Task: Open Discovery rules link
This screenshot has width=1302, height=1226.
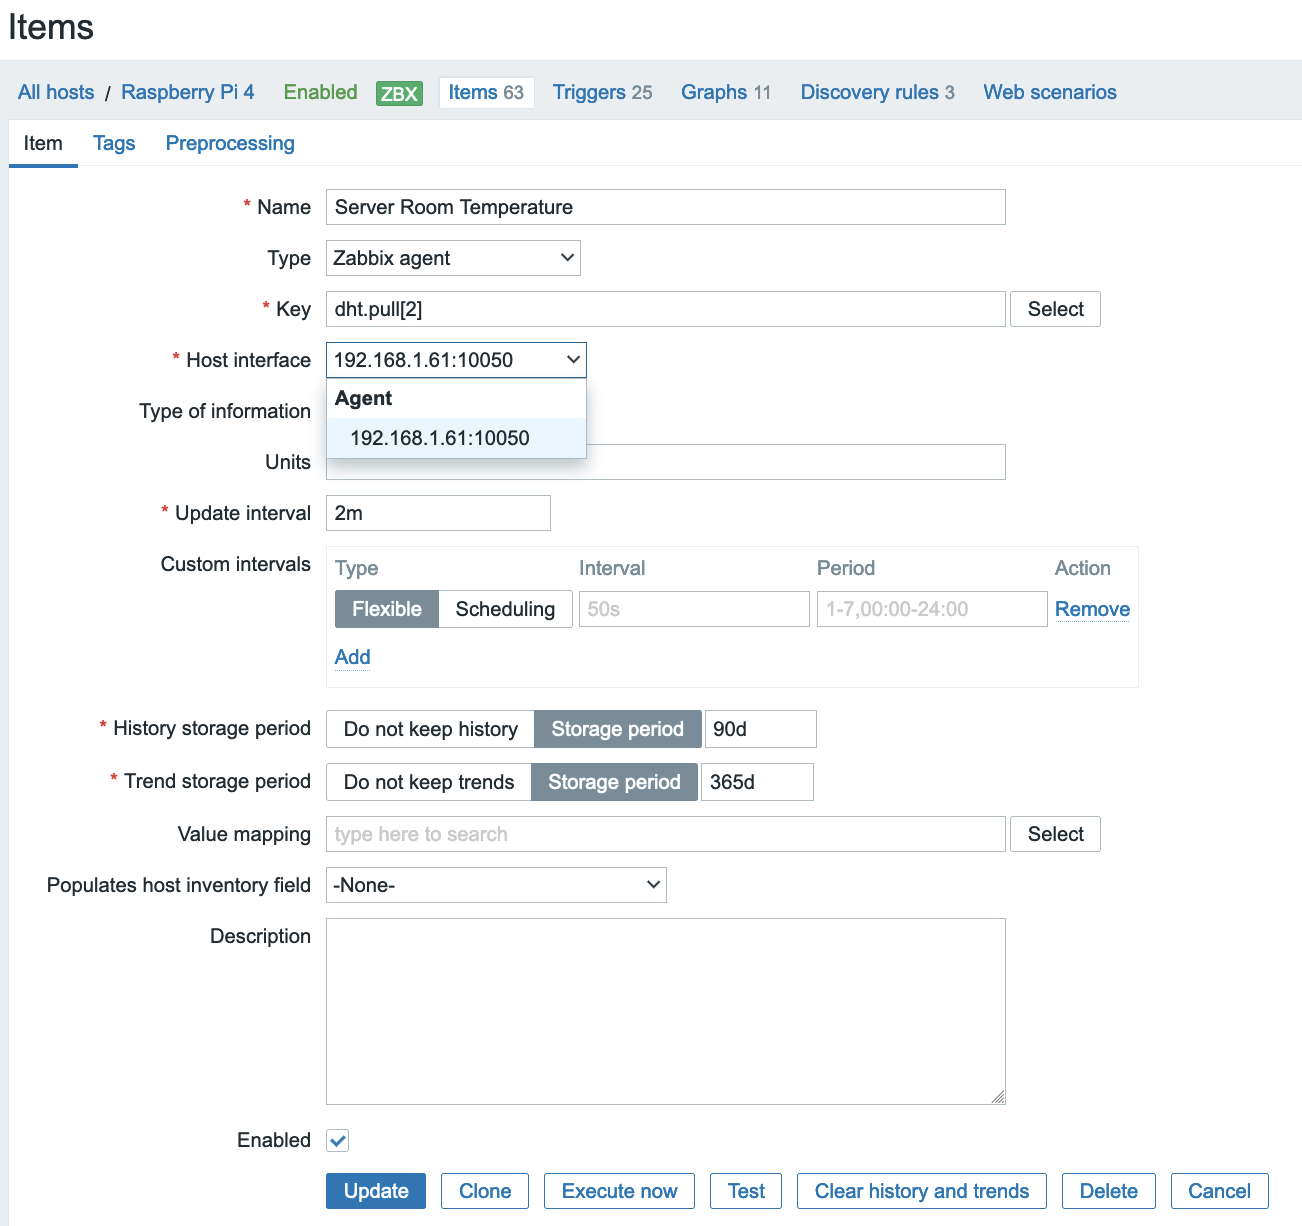Action: click(x=877, y=92)
